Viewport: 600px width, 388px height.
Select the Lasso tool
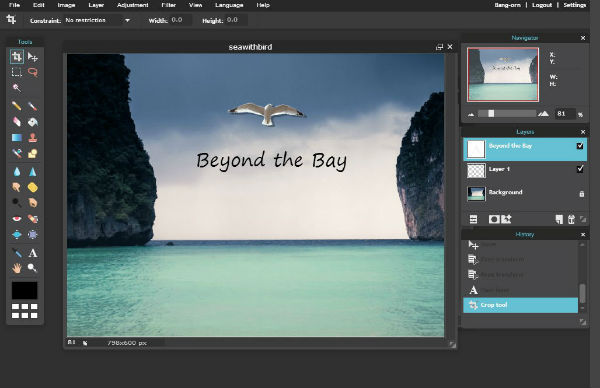tap(33, 72)
